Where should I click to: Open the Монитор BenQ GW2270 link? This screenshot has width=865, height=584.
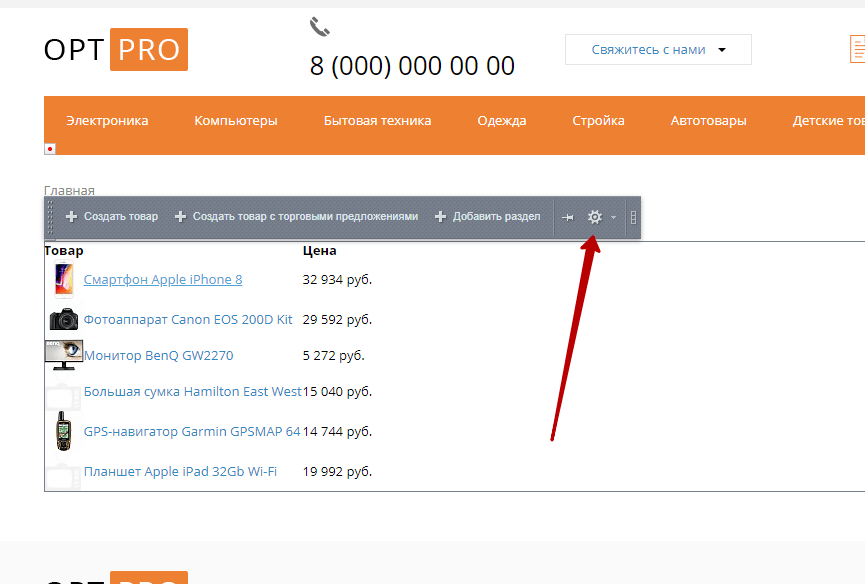coord(158,356)
